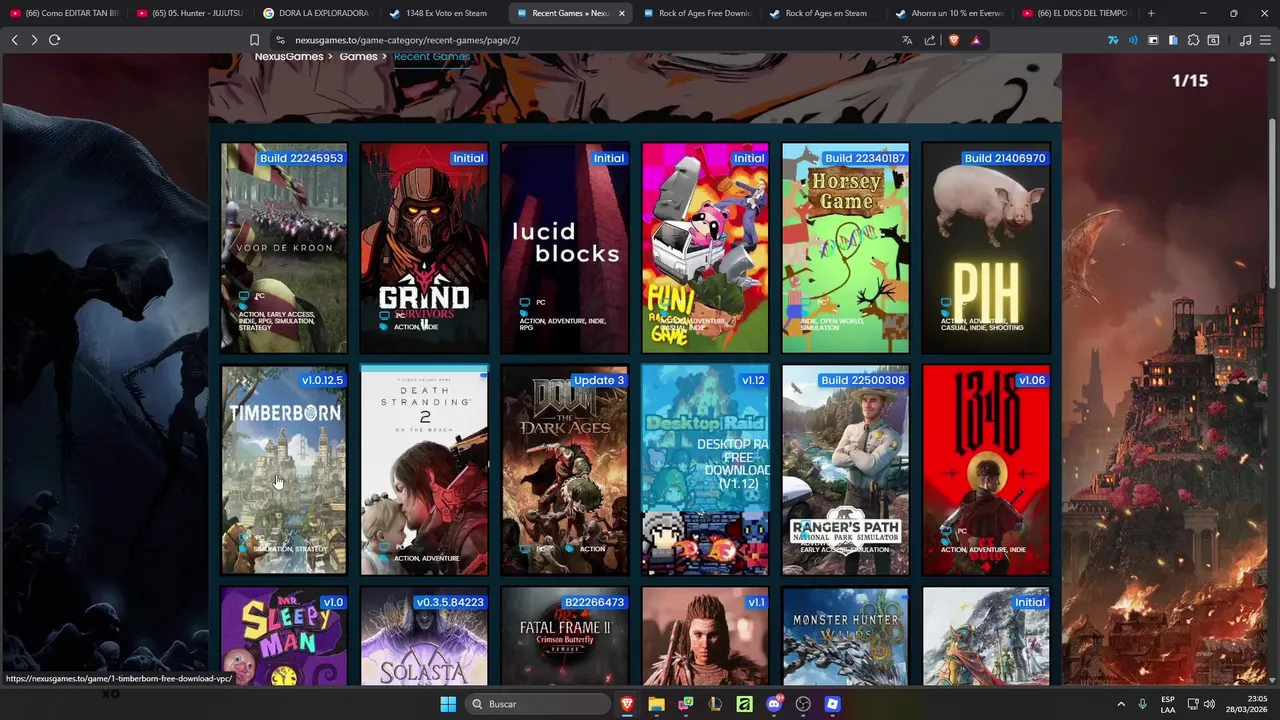The width and height of the screenshot is (1280, 720).
Task: Open the music note playlist icon
Action: [x=1245, y=40]
